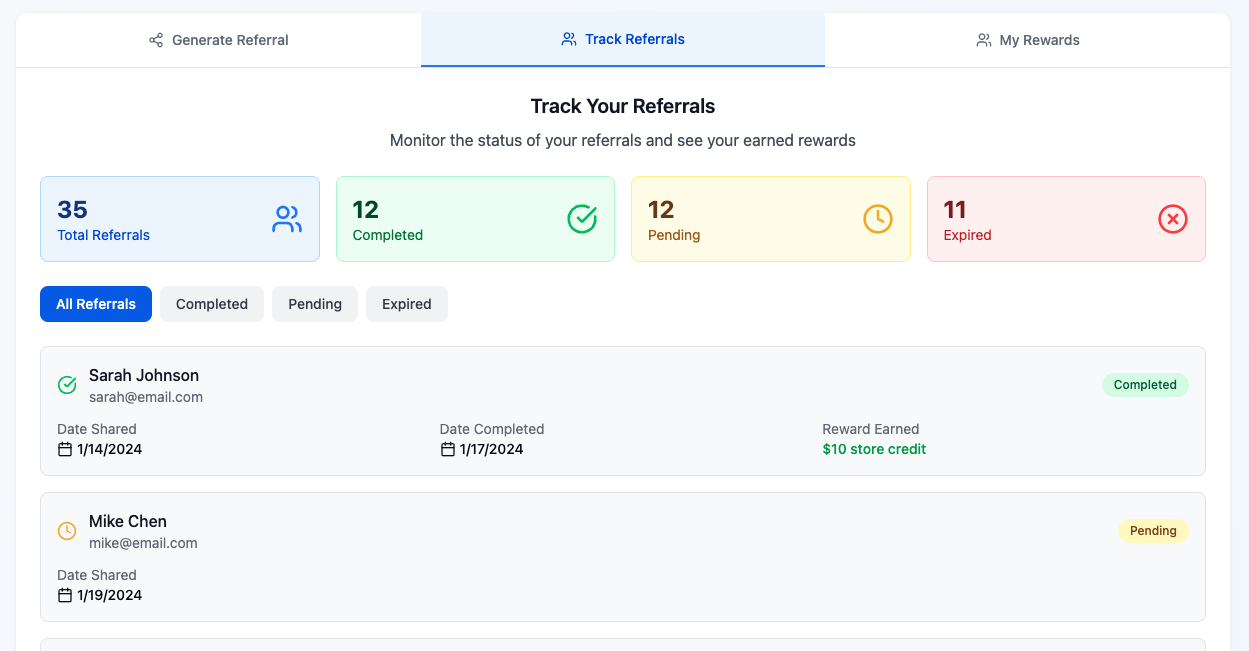Click the Pending badge on Mike Chen's card
The height and width of the screenshot is (651, 1249).
click(x=1153, y=531)
